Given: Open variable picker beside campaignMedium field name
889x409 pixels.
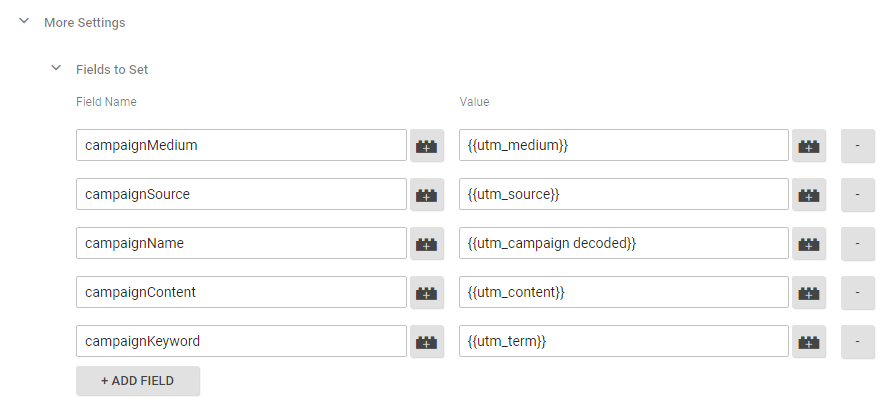Looking at the screenshot, I should (427, 145).
